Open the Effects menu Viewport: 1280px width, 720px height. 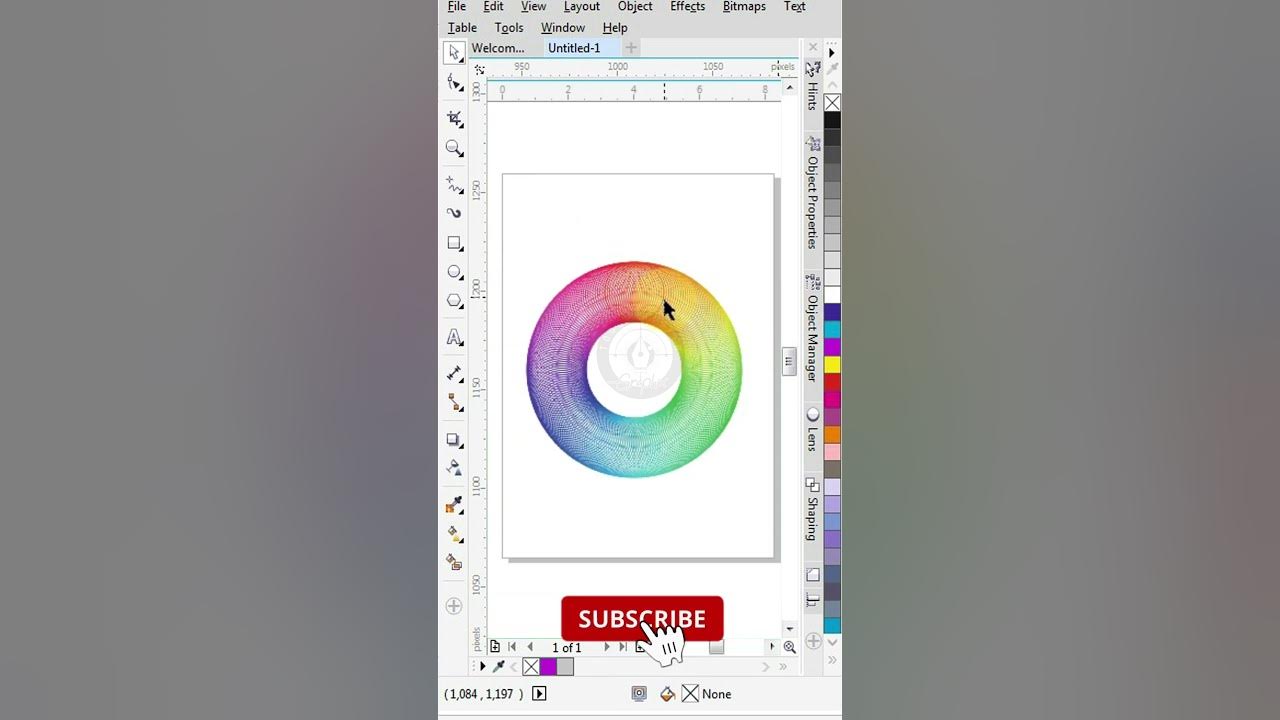(688, 7)
